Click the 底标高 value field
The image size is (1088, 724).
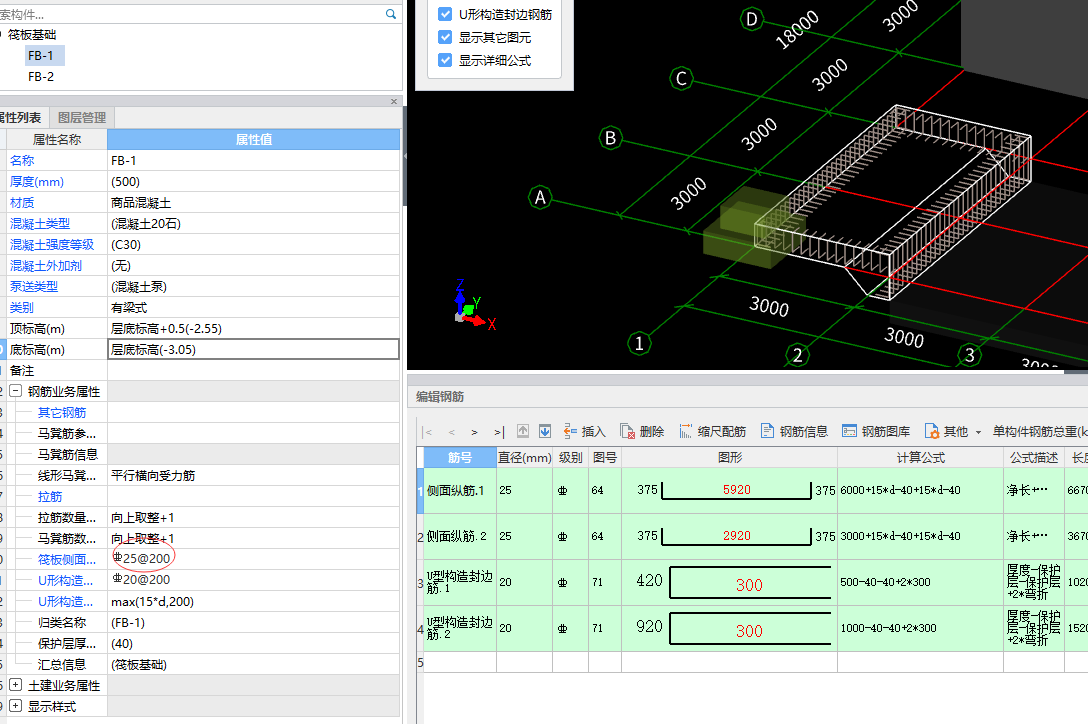pyautogui.click(x=253, y=349)
